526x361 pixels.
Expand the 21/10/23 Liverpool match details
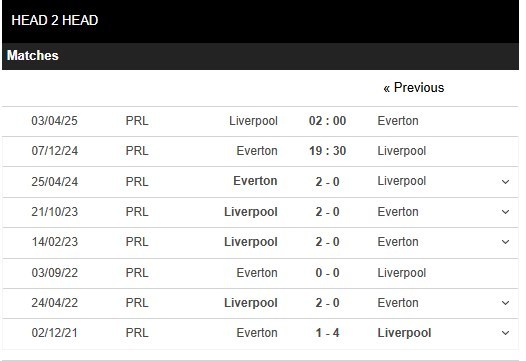pyautogui.click(x=505, y=212)
